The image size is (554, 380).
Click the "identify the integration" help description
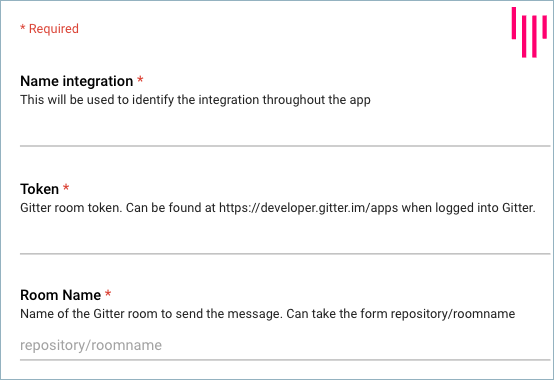(x=195, y=100)
